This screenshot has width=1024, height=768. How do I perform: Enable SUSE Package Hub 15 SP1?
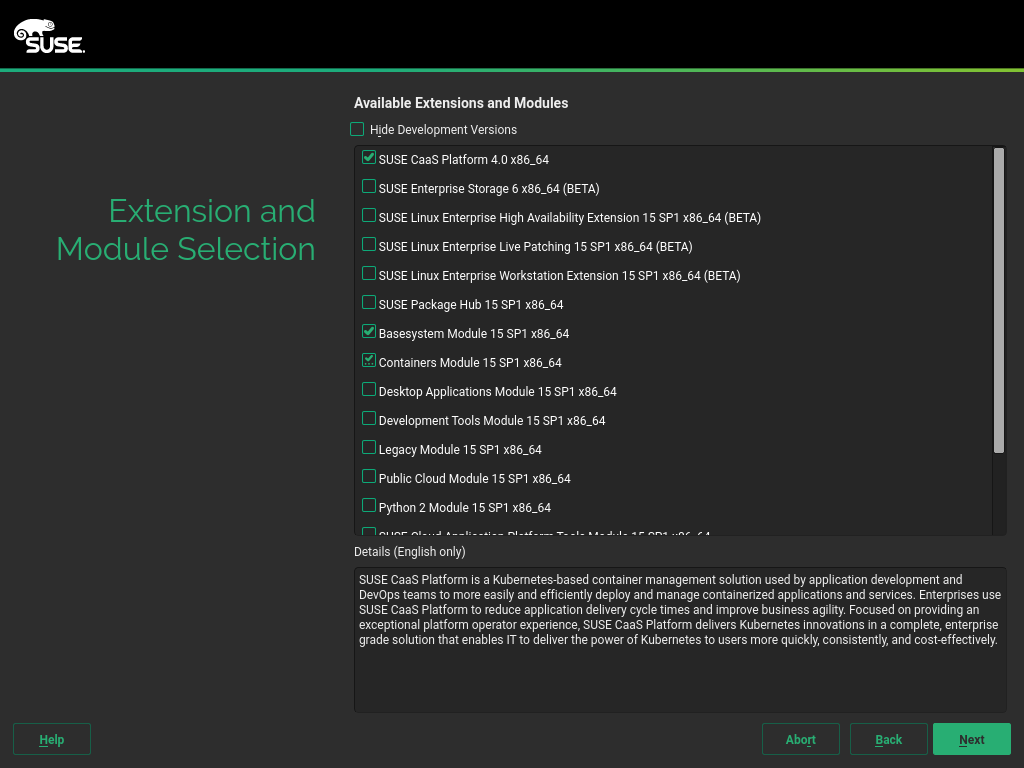369,303
